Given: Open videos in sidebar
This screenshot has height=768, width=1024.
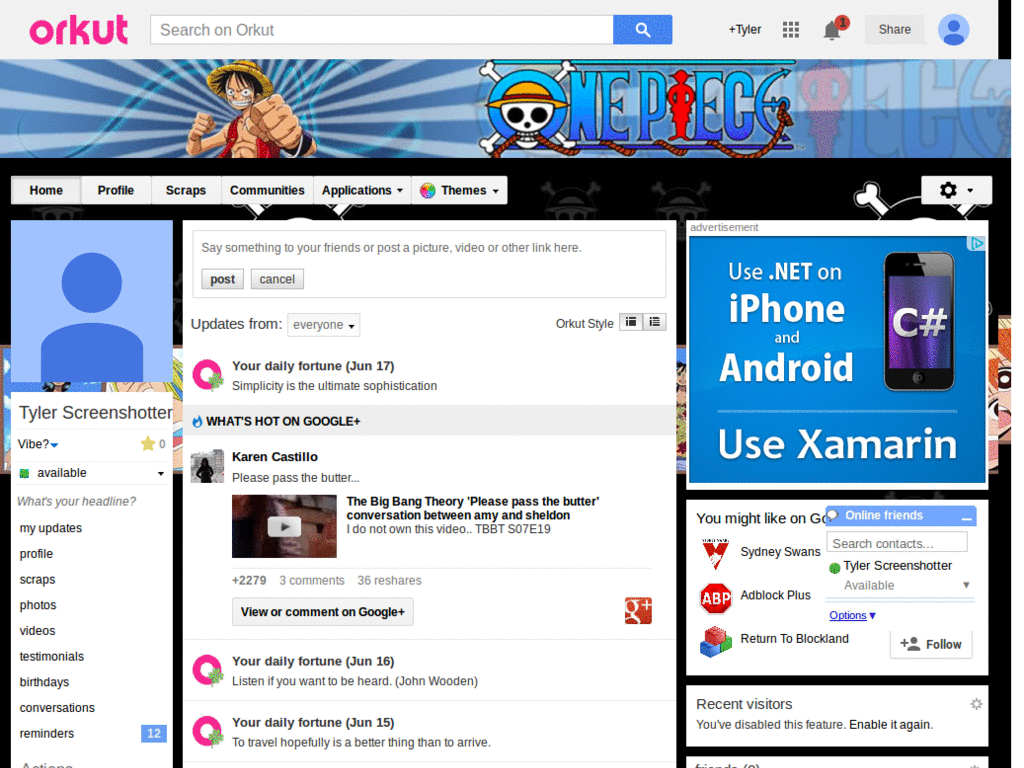Looking at the screenshot, I should [x=37, y=632].
